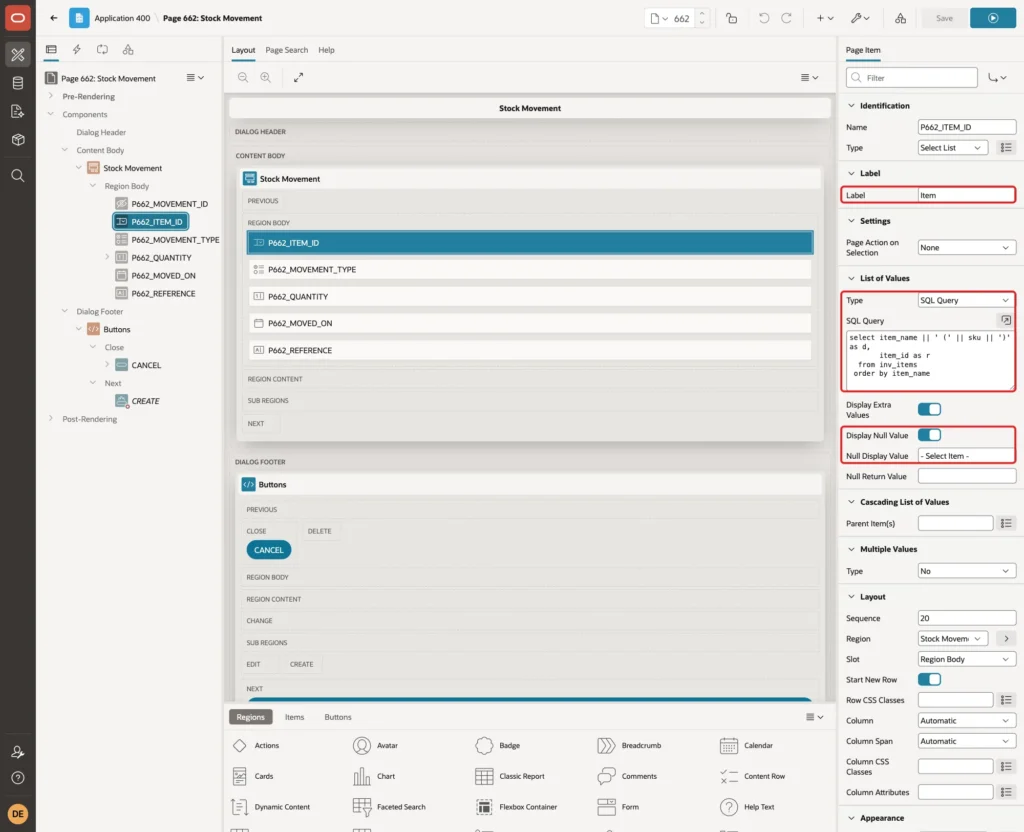The image size is (1024, 832).
Task: Click the Redo arrow in top toolbar
Action: [x=786, y=18]
